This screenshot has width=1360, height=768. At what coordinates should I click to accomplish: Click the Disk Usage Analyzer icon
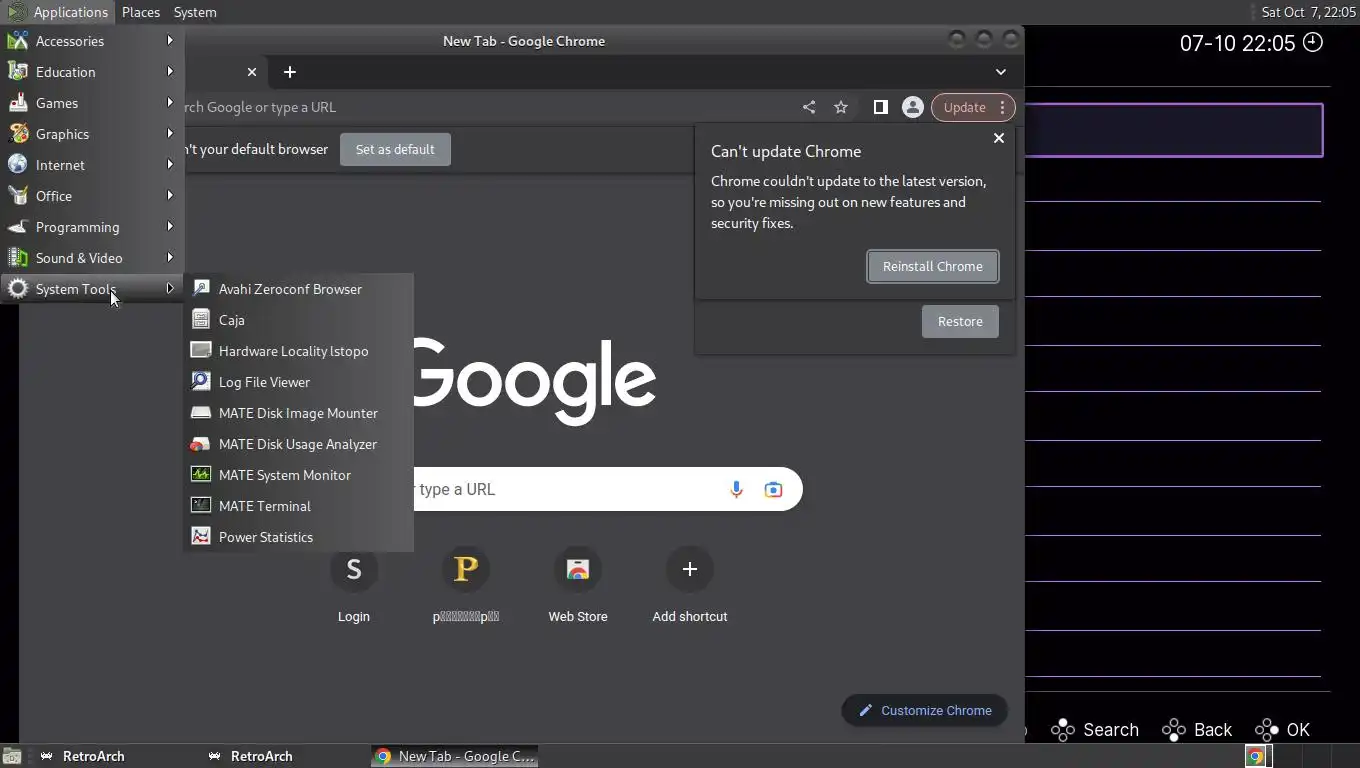pyautogui.click(x=201, y=444)
